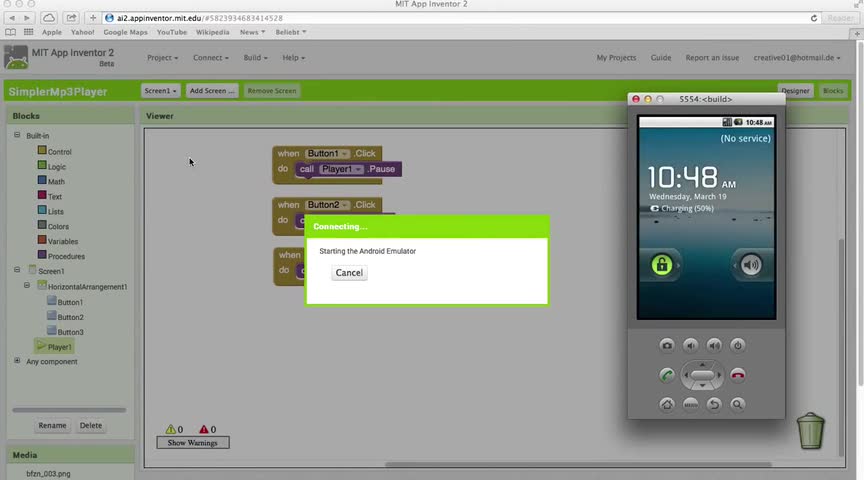The image size is (864, 480).
Task: Click Remove Screen button
Action: pos(272,91)
